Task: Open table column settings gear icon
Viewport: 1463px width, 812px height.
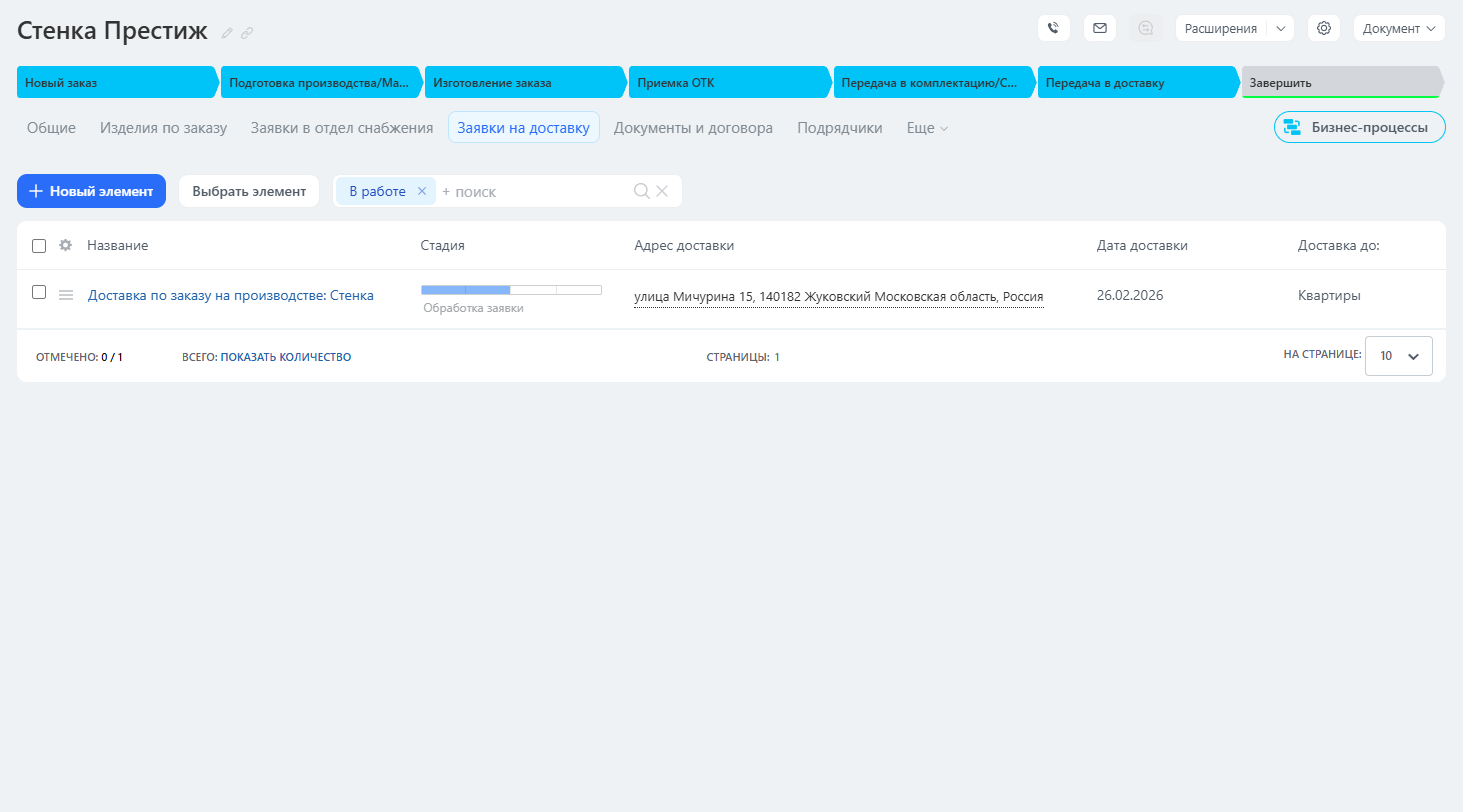Action: coord(66,246)
